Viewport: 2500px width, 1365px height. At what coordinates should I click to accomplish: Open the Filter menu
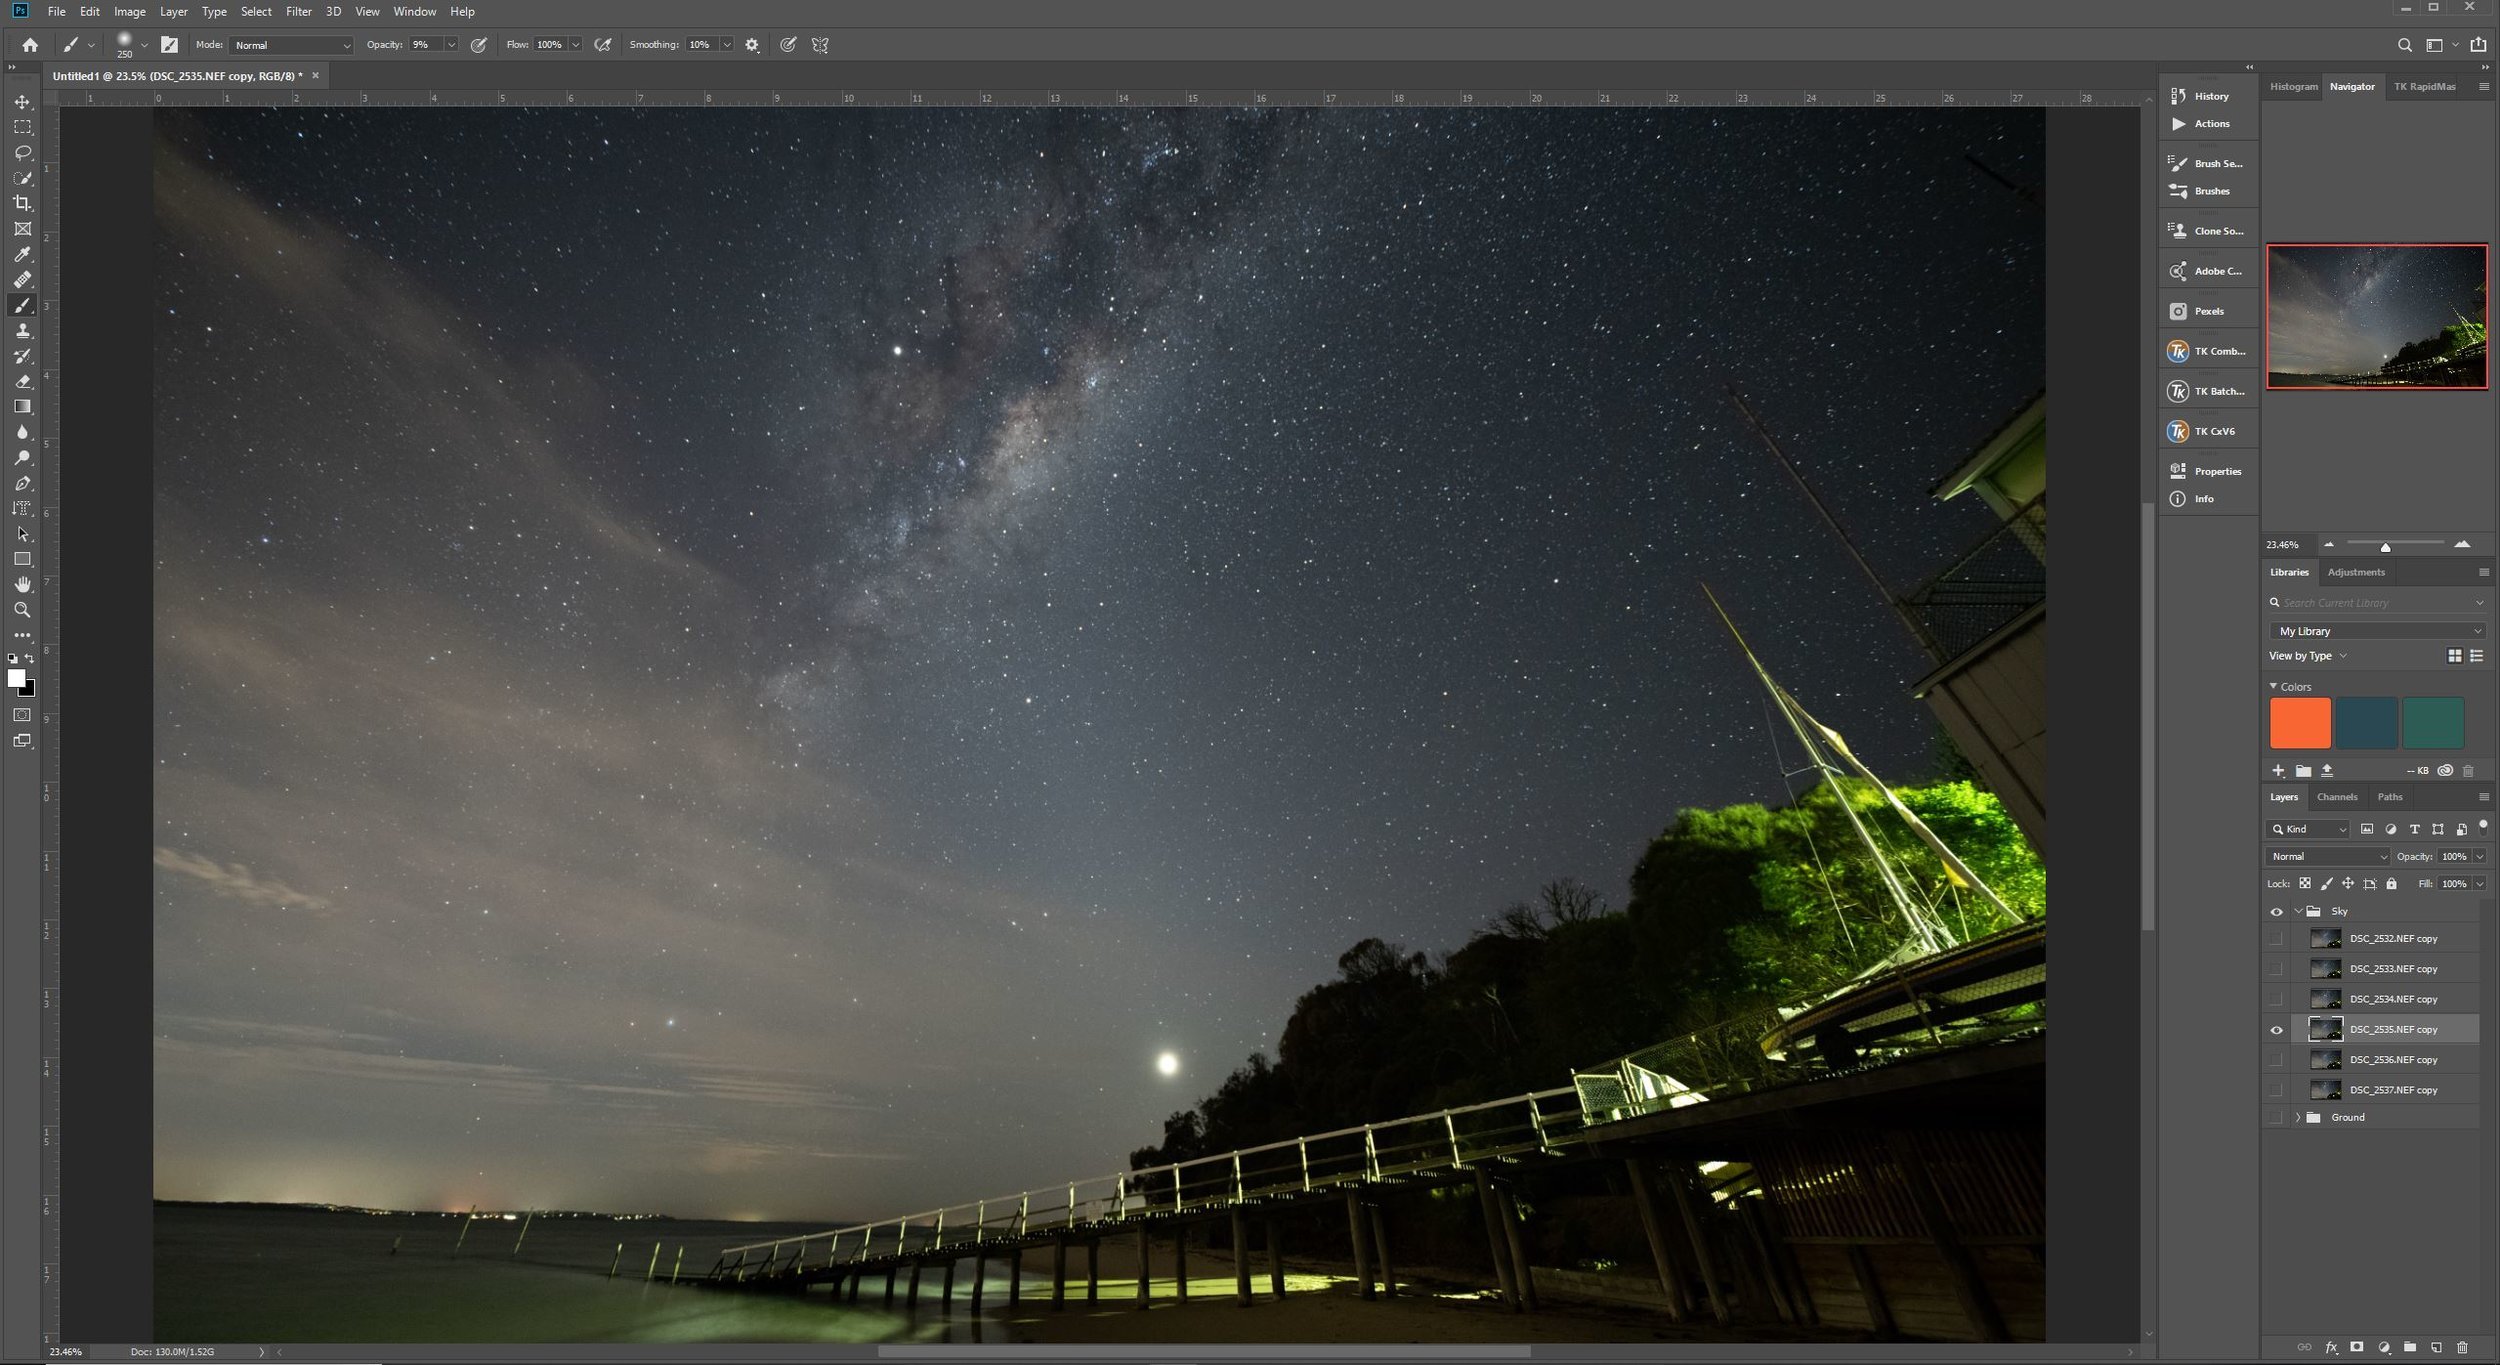298,12
